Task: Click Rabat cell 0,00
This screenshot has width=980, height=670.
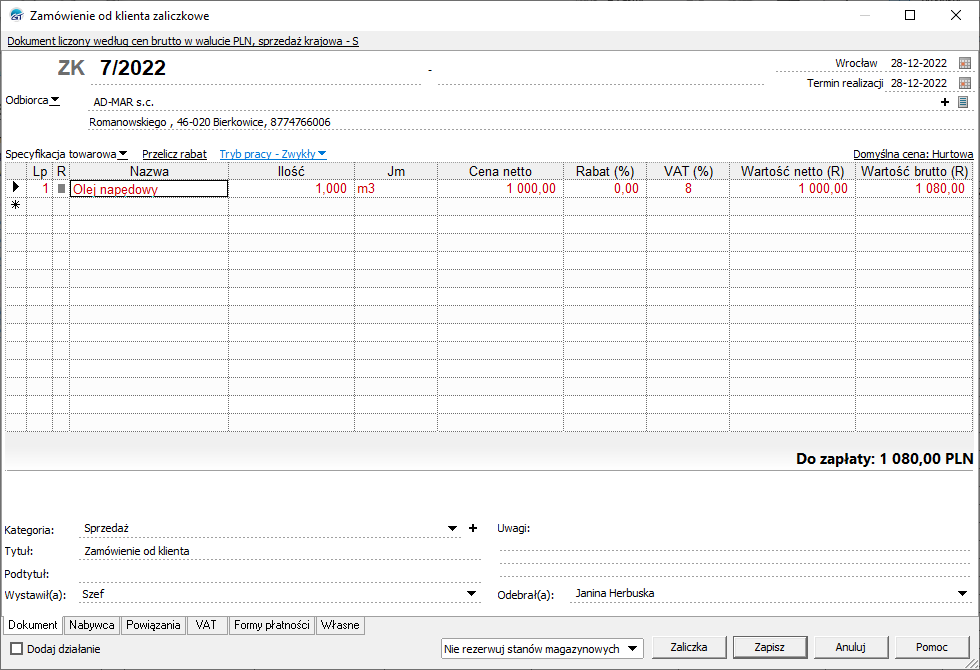Action: [605, 189]
